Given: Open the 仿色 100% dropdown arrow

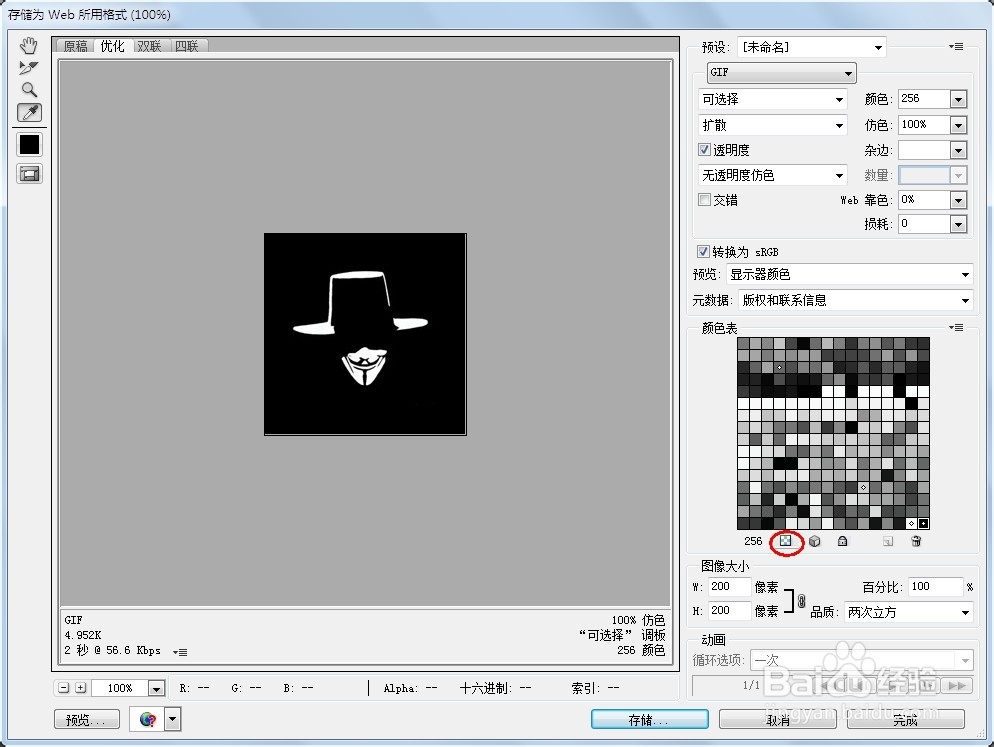Looking at the screenshot, I should (958, 125).
